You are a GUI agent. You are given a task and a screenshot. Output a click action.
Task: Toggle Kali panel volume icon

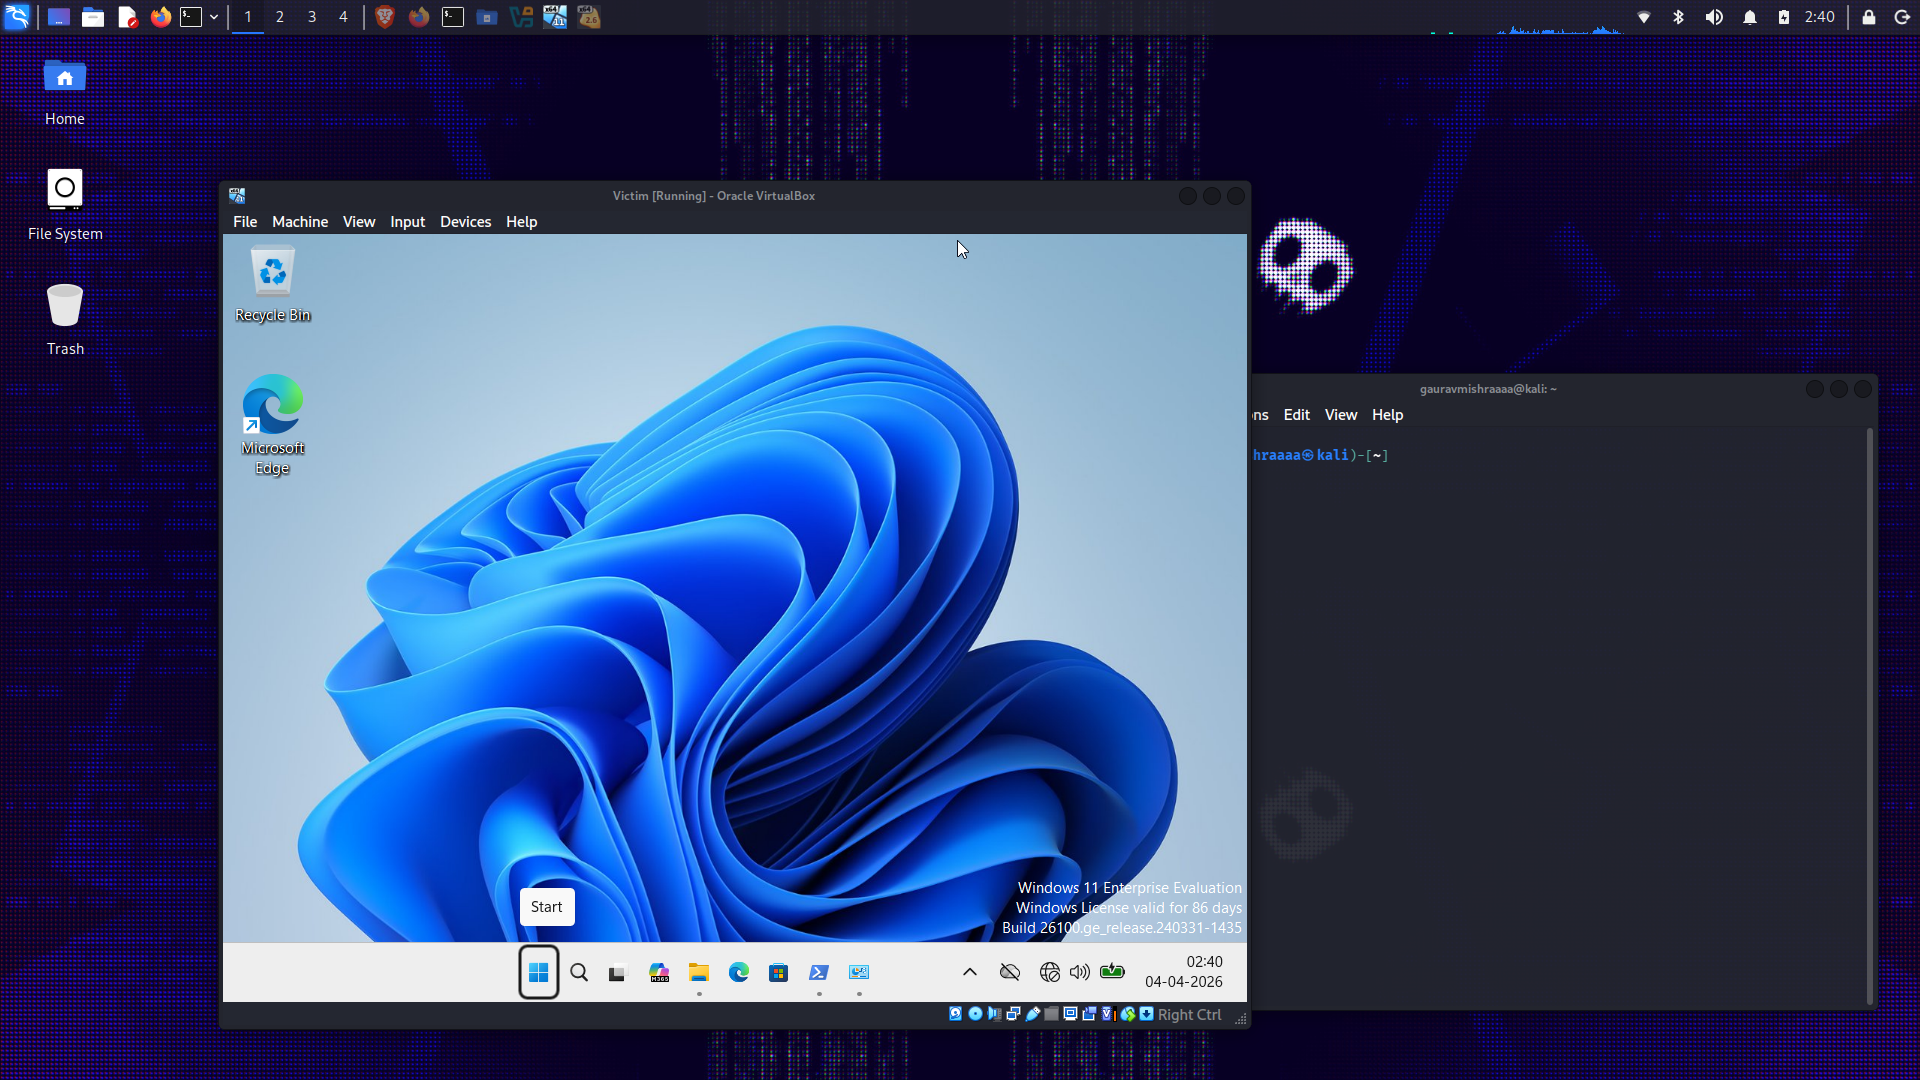click(1714, 17)
